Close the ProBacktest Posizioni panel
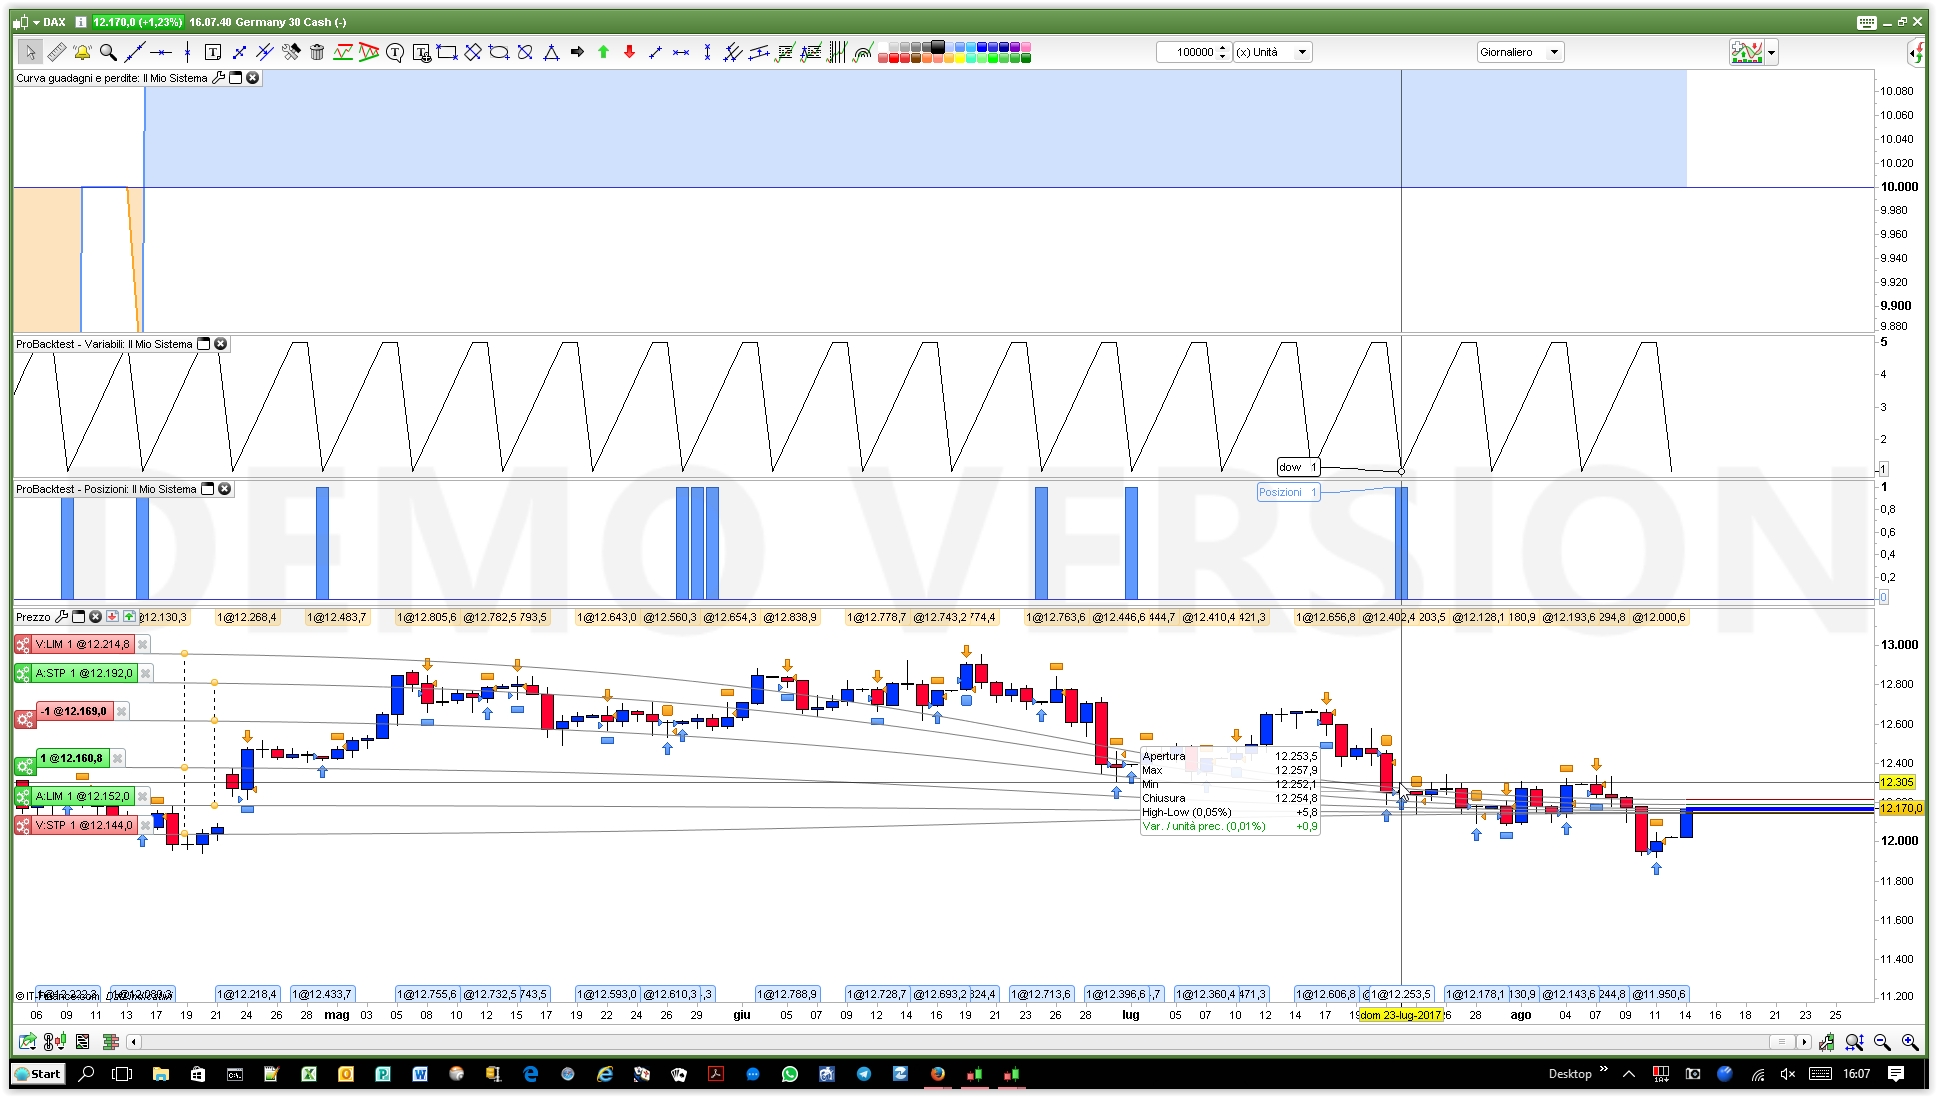This screenshot has height=1097, width=1937. click(225, 489)
